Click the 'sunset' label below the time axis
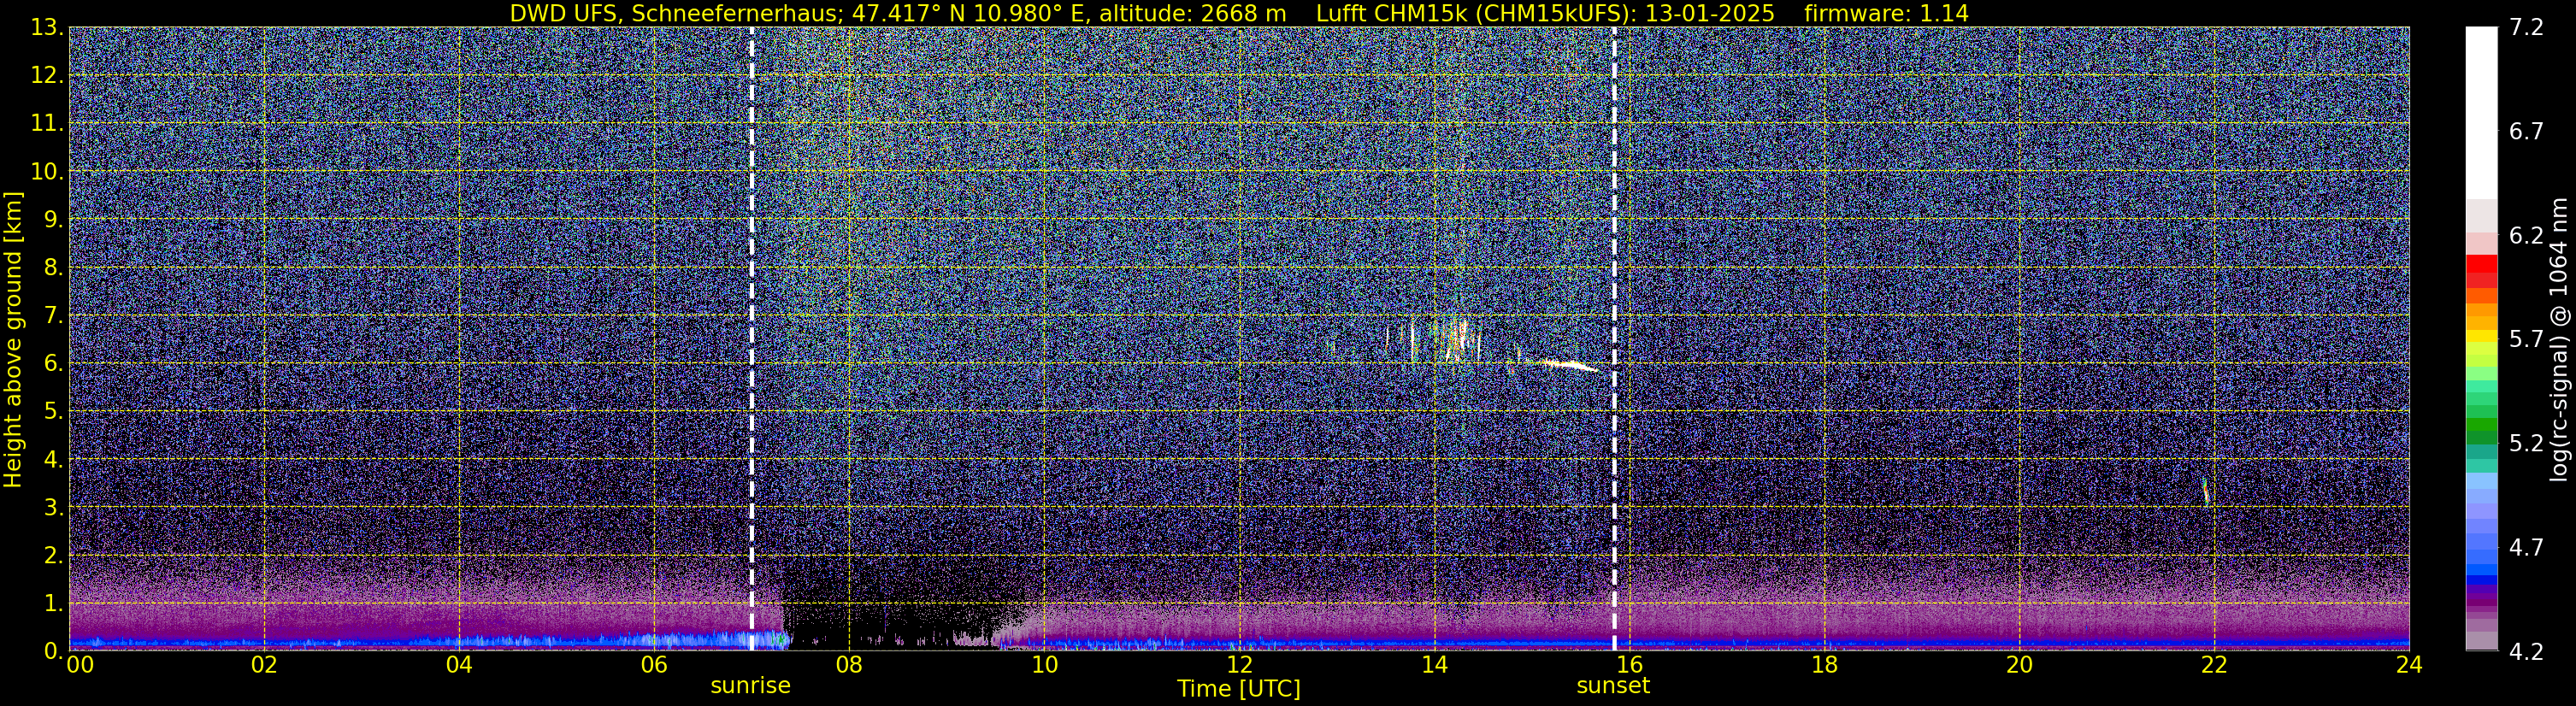 1613,686
